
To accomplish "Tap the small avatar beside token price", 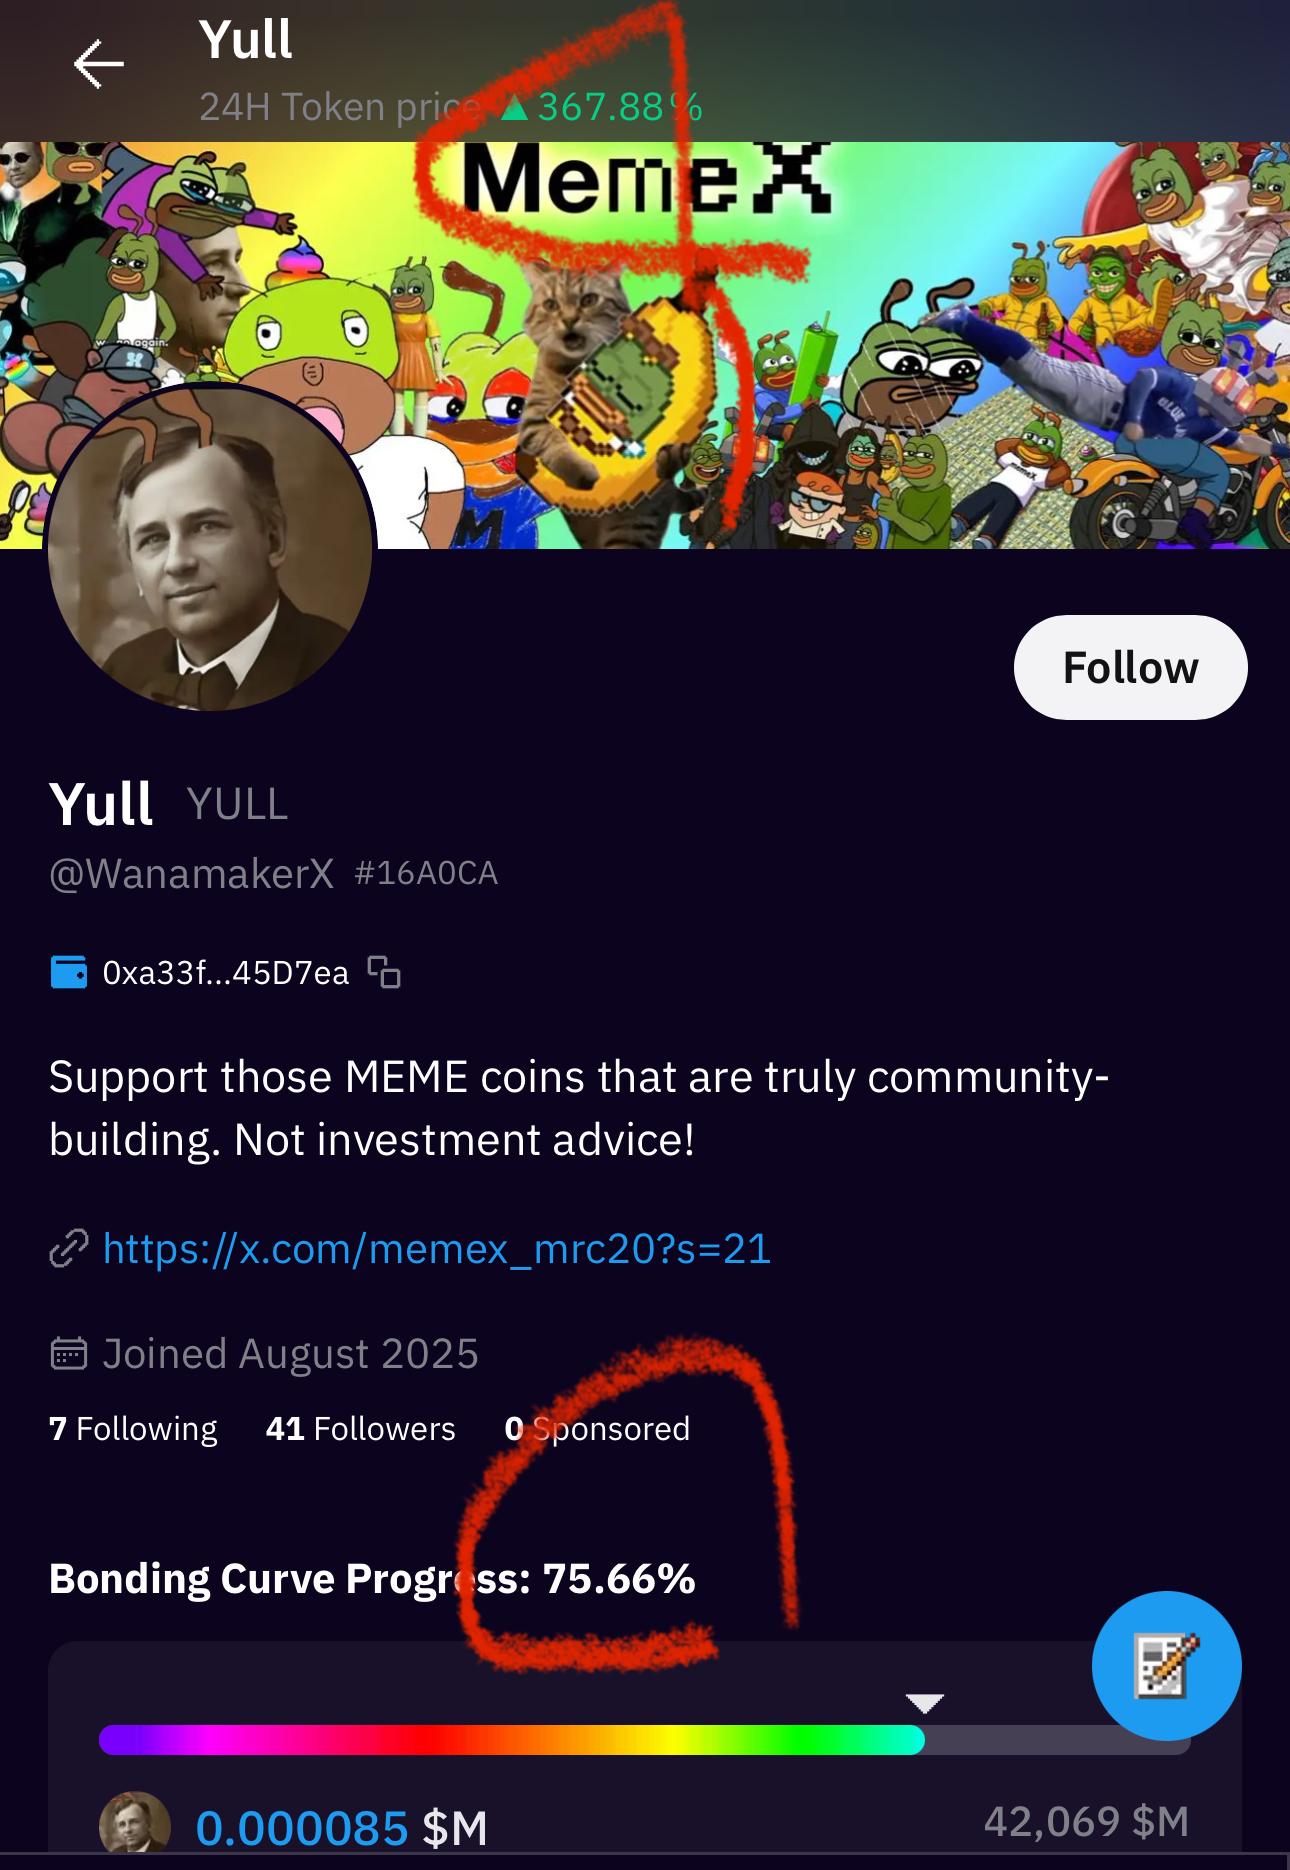I will point(134,1824).
